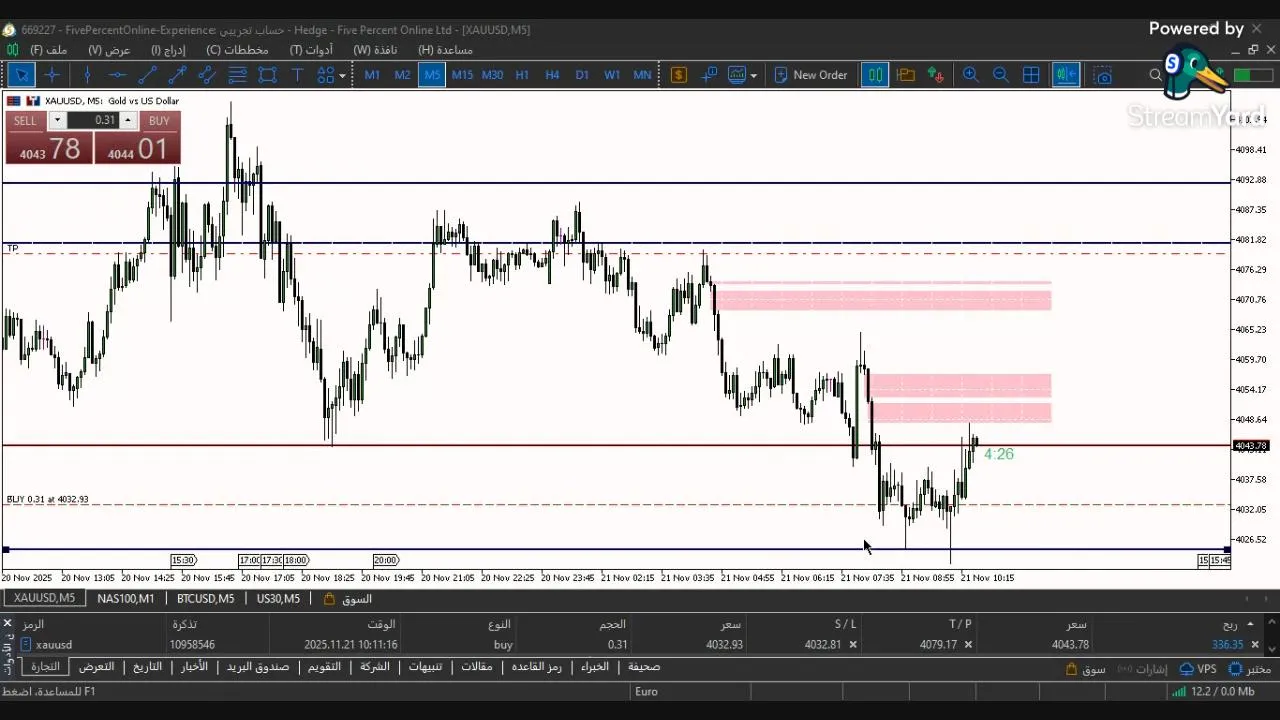Remove take profit on xauusd position
This screenshot has width=1280, height=720.
tap(968, 645)
